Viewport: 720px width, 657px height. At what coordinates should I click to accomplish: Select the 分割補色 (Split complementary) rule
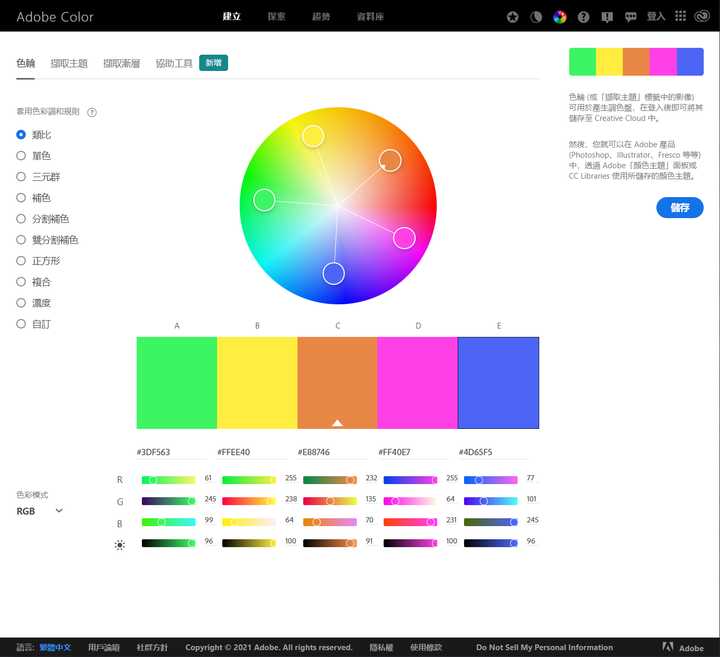(43, 219)
